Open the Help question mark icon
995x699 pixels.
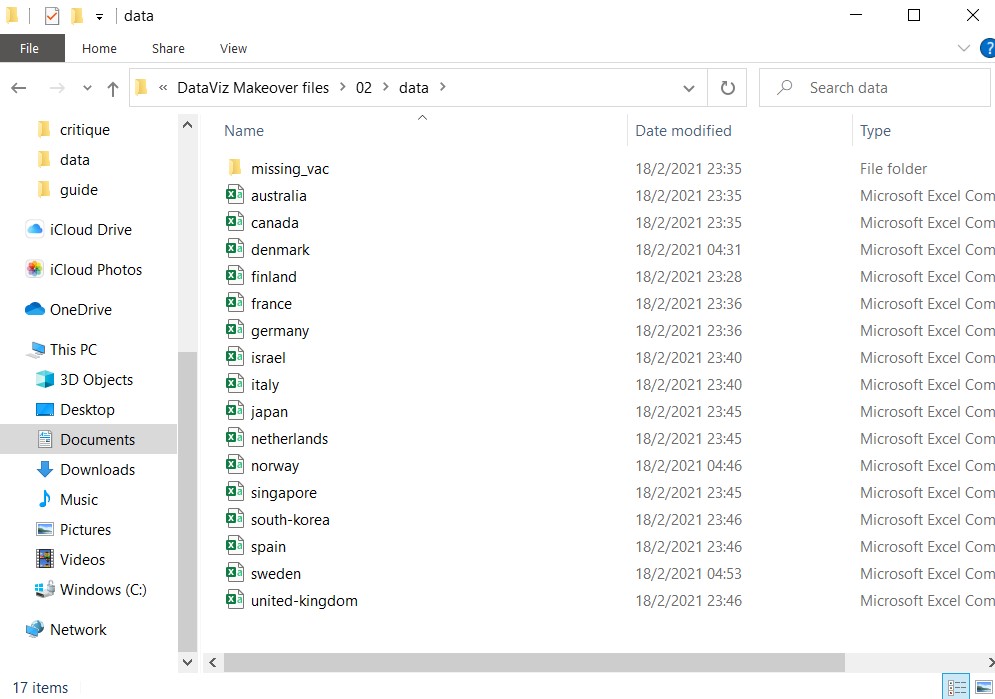click(987, 48)
